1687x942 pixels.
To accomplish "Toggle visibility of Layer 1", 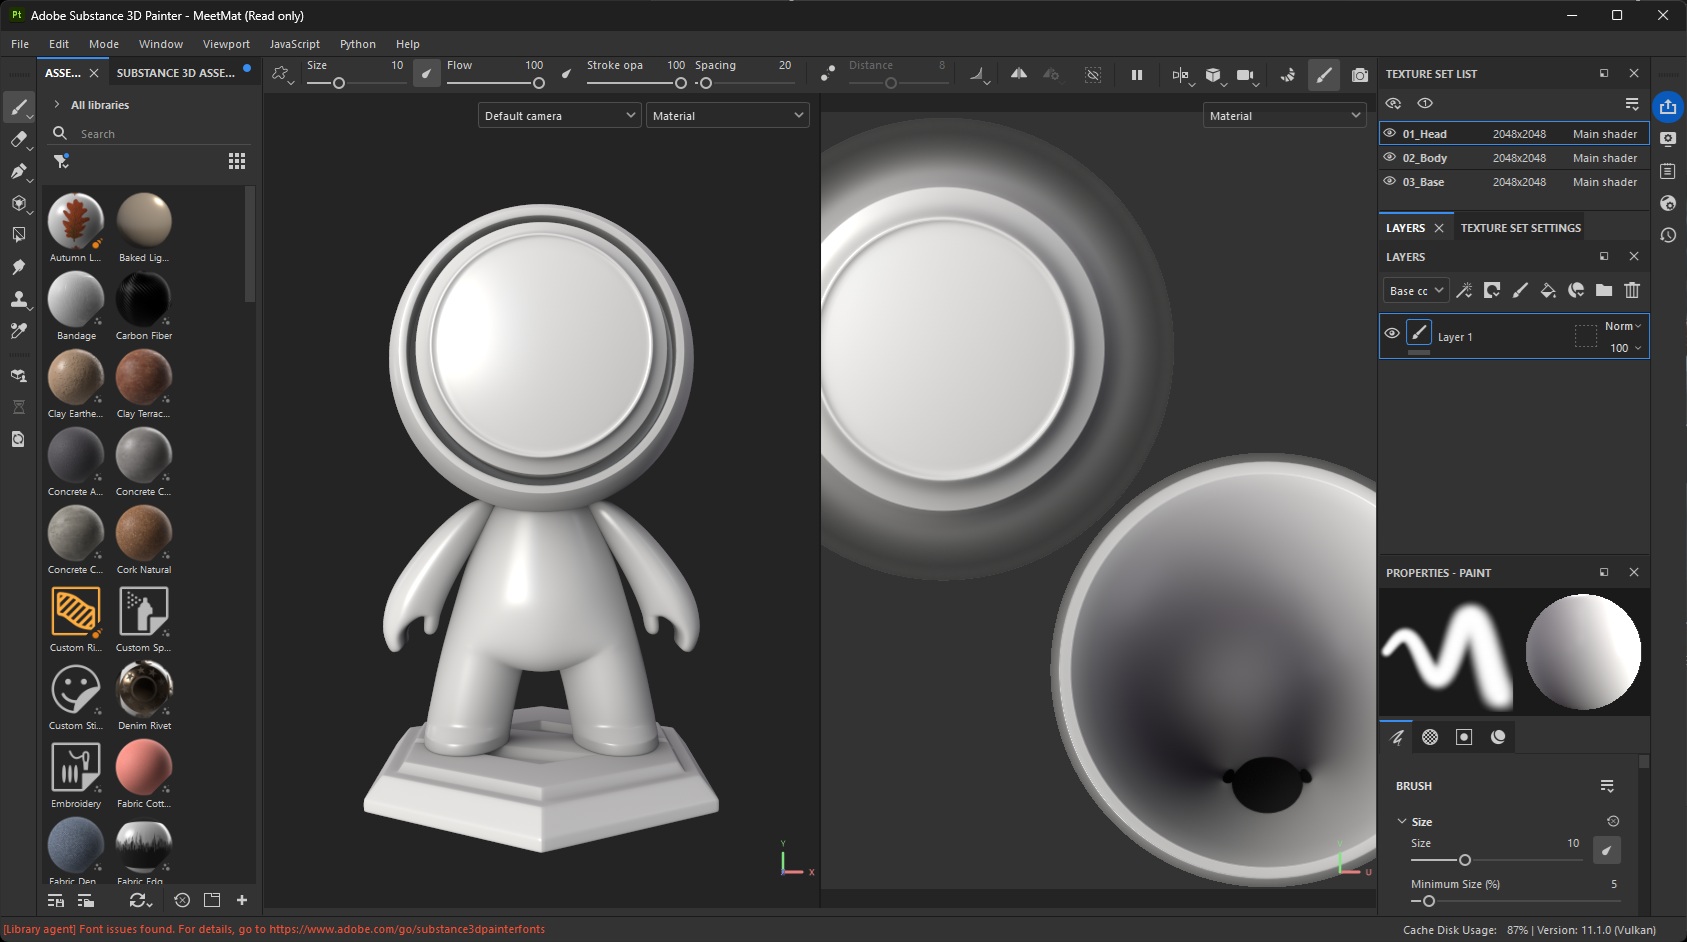I will [1392, 334].
